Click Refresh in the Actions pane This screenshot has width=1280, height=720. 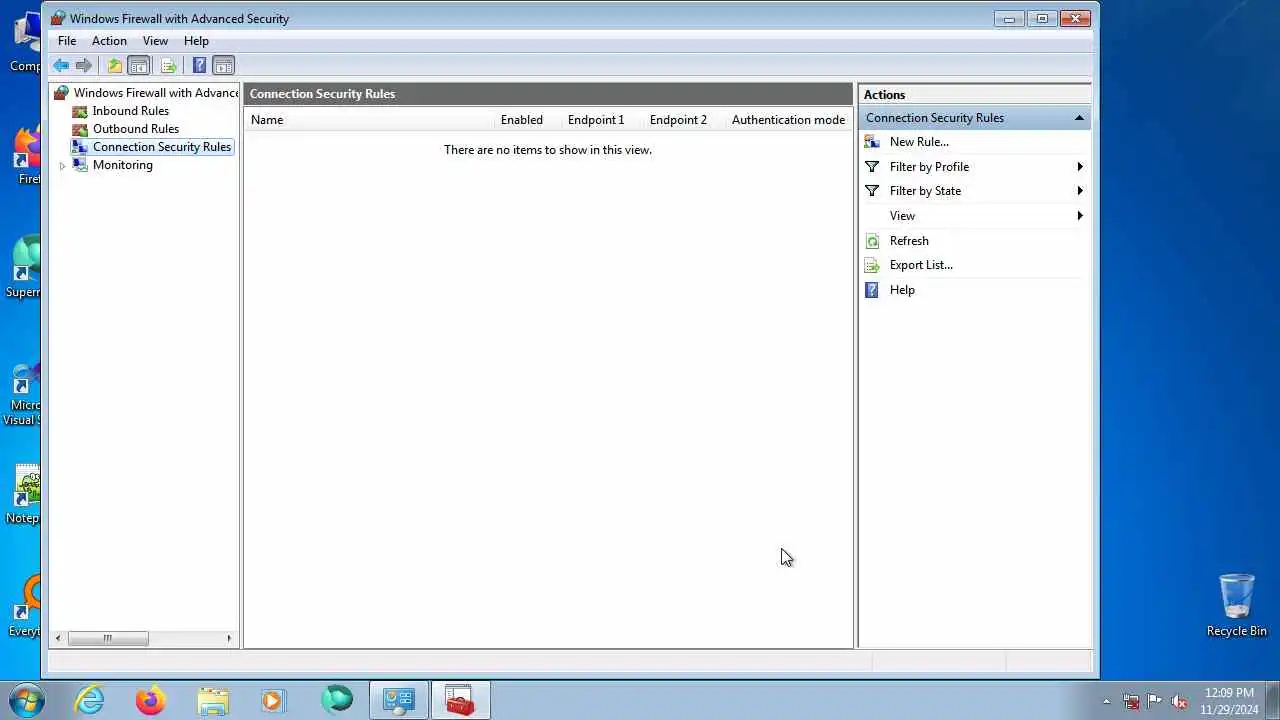point(909,241)
